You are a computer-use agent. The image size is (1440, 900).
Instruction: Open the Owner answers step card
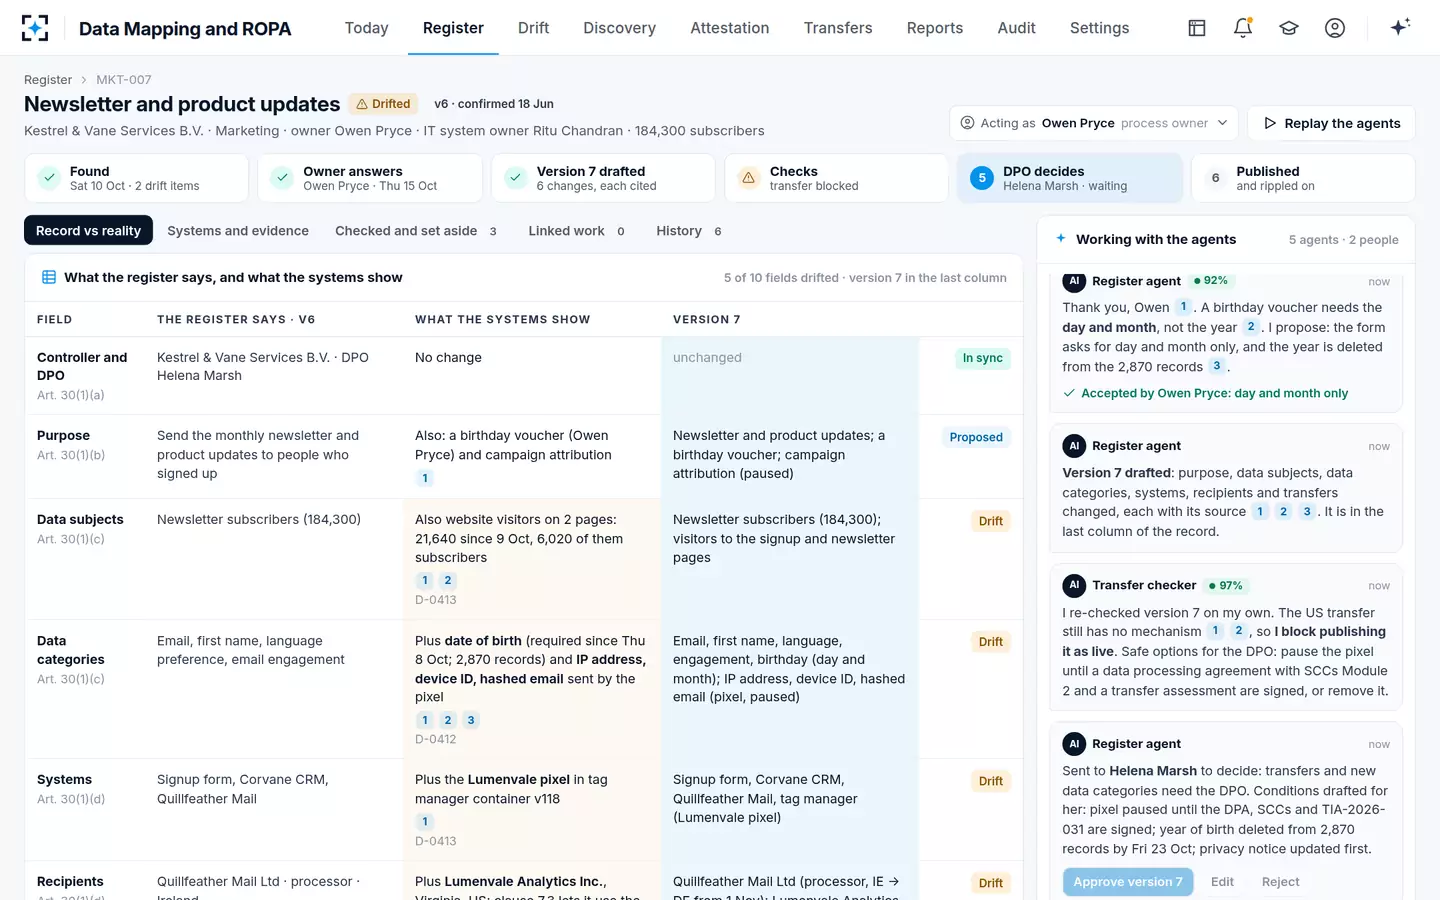(x=370, y=178)
